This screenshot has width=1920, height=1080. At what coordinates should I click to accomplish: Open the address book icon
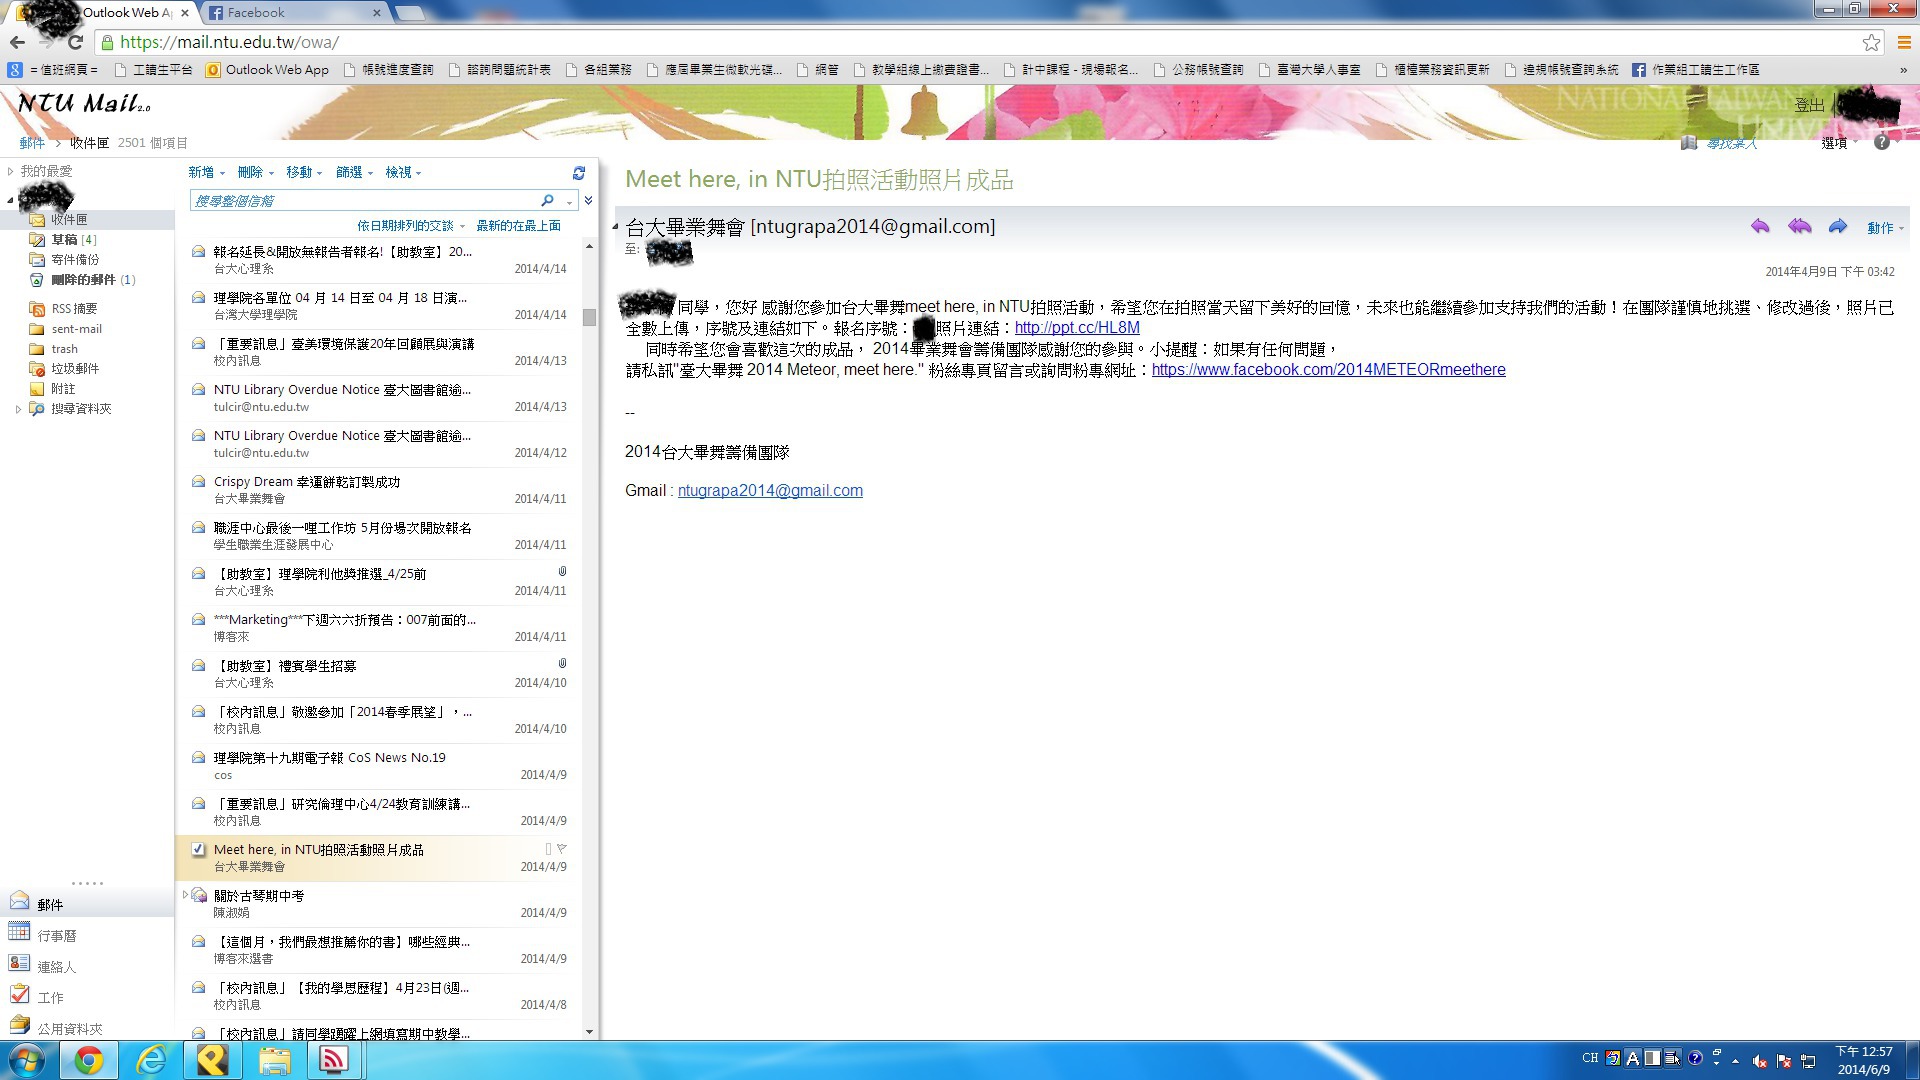click(x=1689, y=143)
